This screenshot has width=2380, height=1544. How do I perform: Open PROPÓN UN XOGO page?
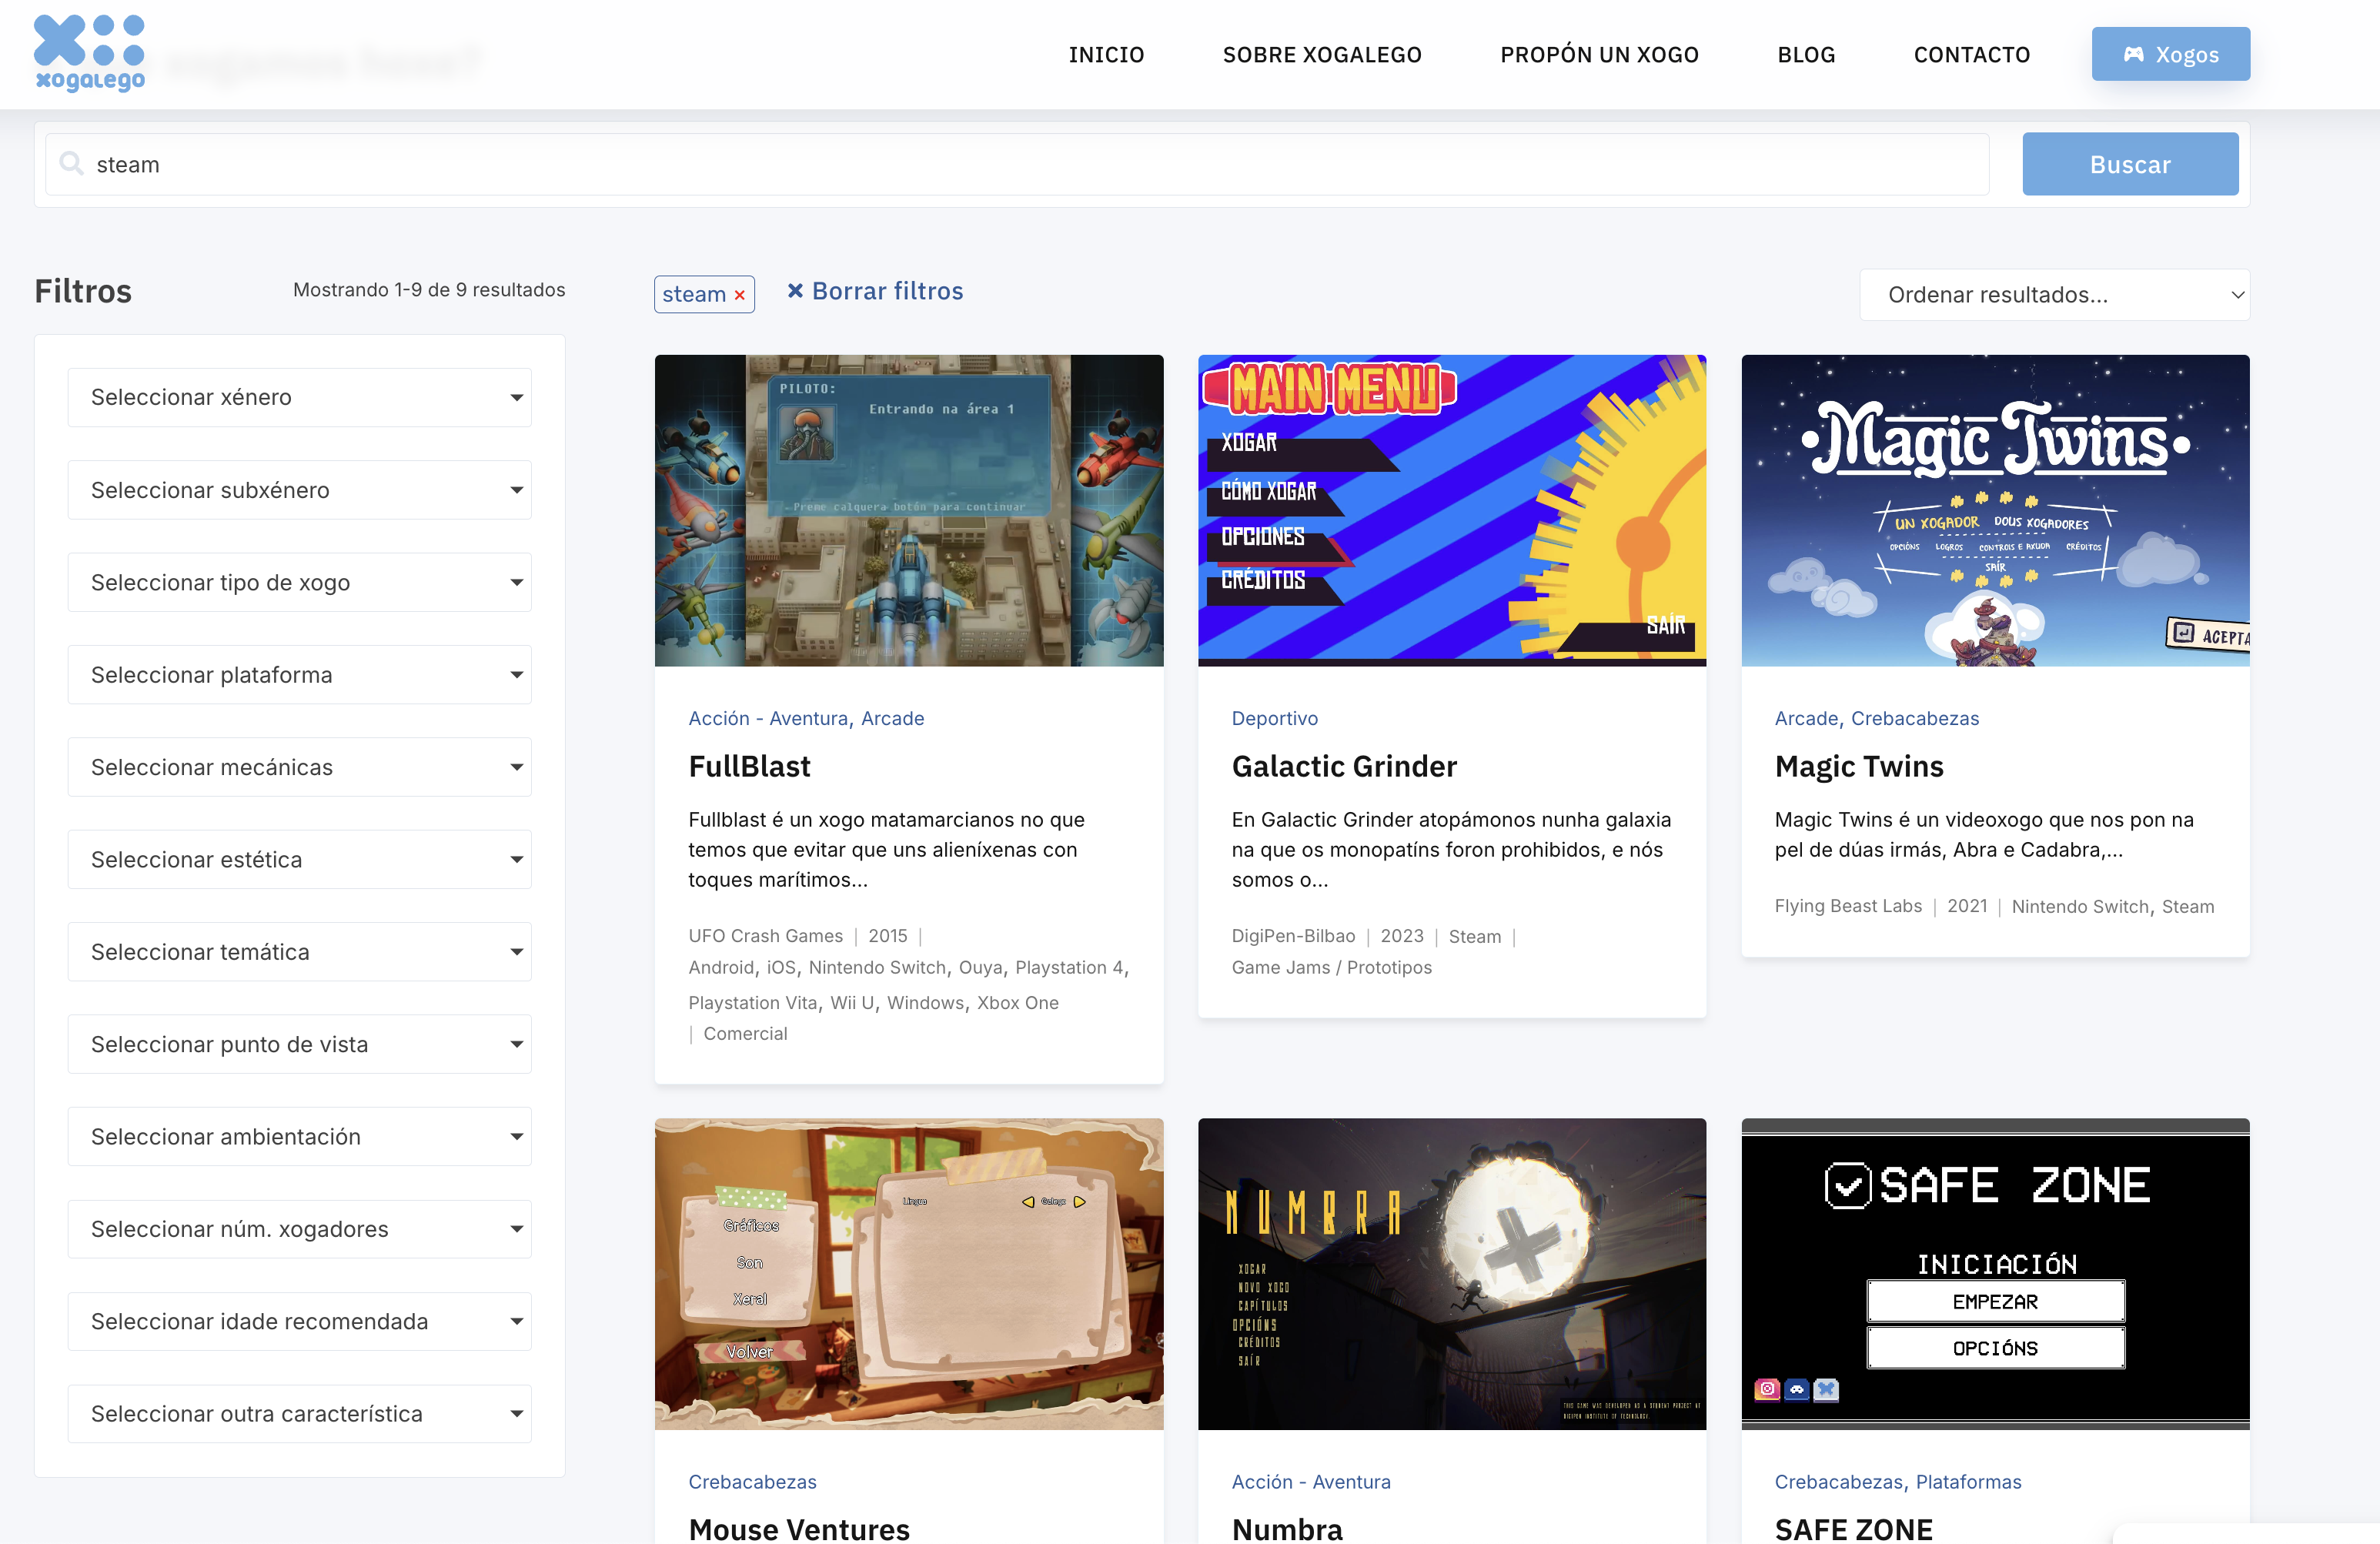coord(1599,54)
